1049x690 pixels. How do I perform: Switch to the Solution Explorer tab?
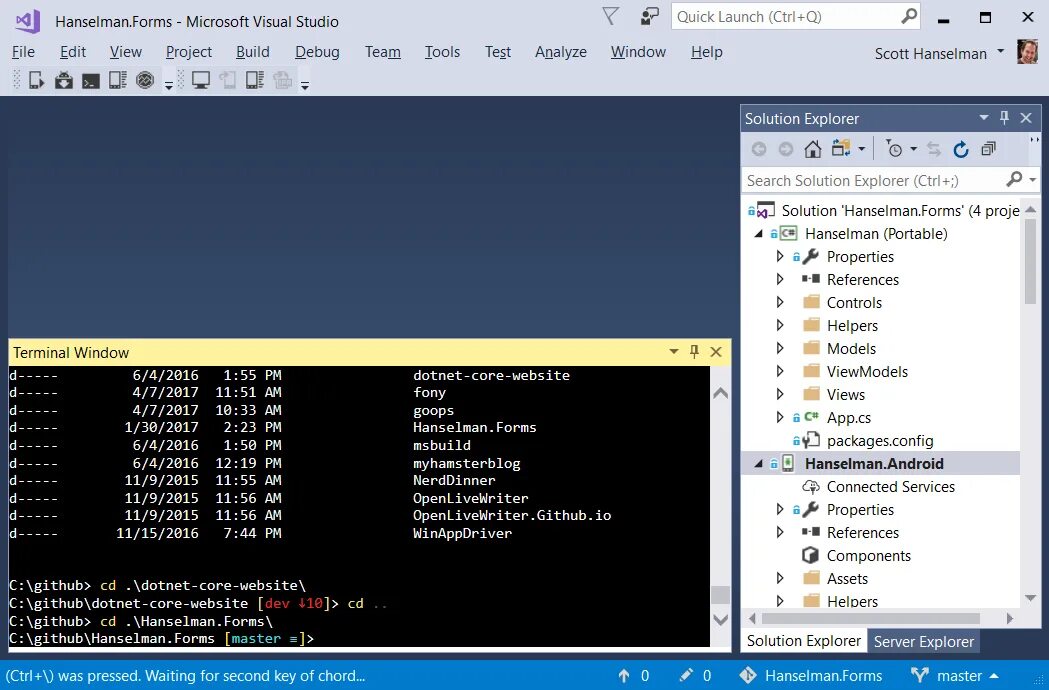[x=803, y=640]
